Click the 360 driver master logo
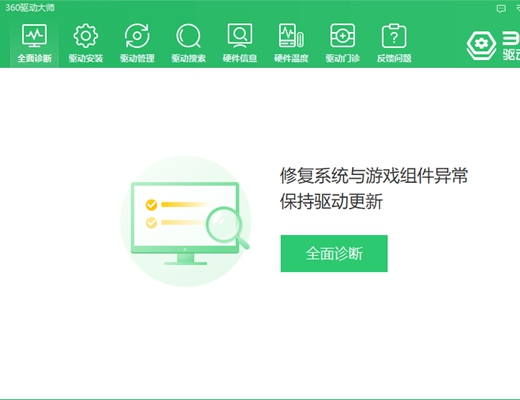Image resolution: width=520 pixels, height=400 pixels. tap(493, 46)
